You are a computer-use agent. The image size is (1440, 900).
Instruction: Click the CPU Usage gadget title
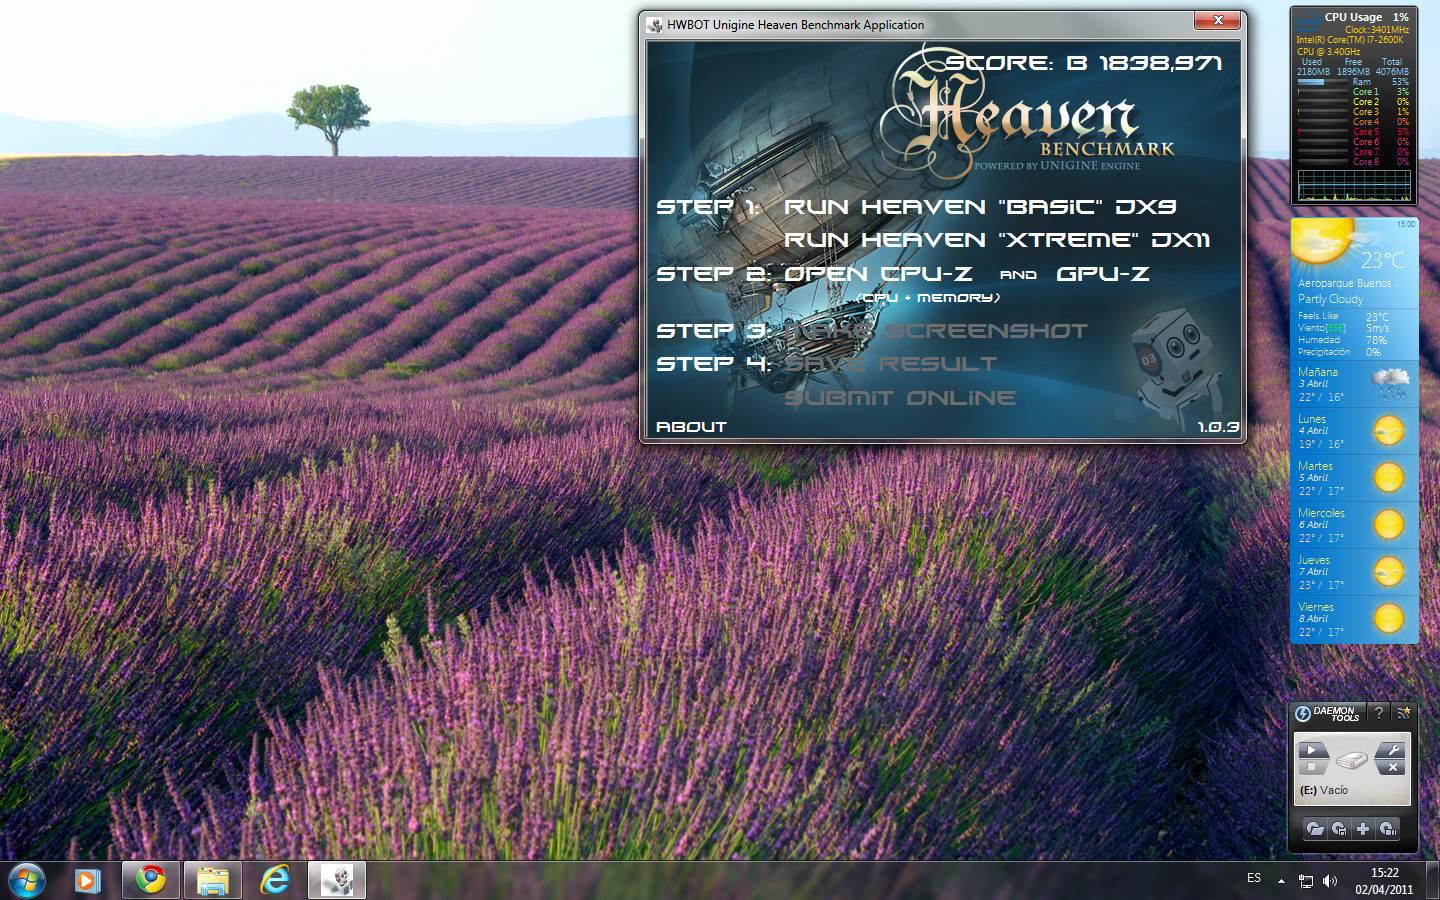(x=1353, y=17)
